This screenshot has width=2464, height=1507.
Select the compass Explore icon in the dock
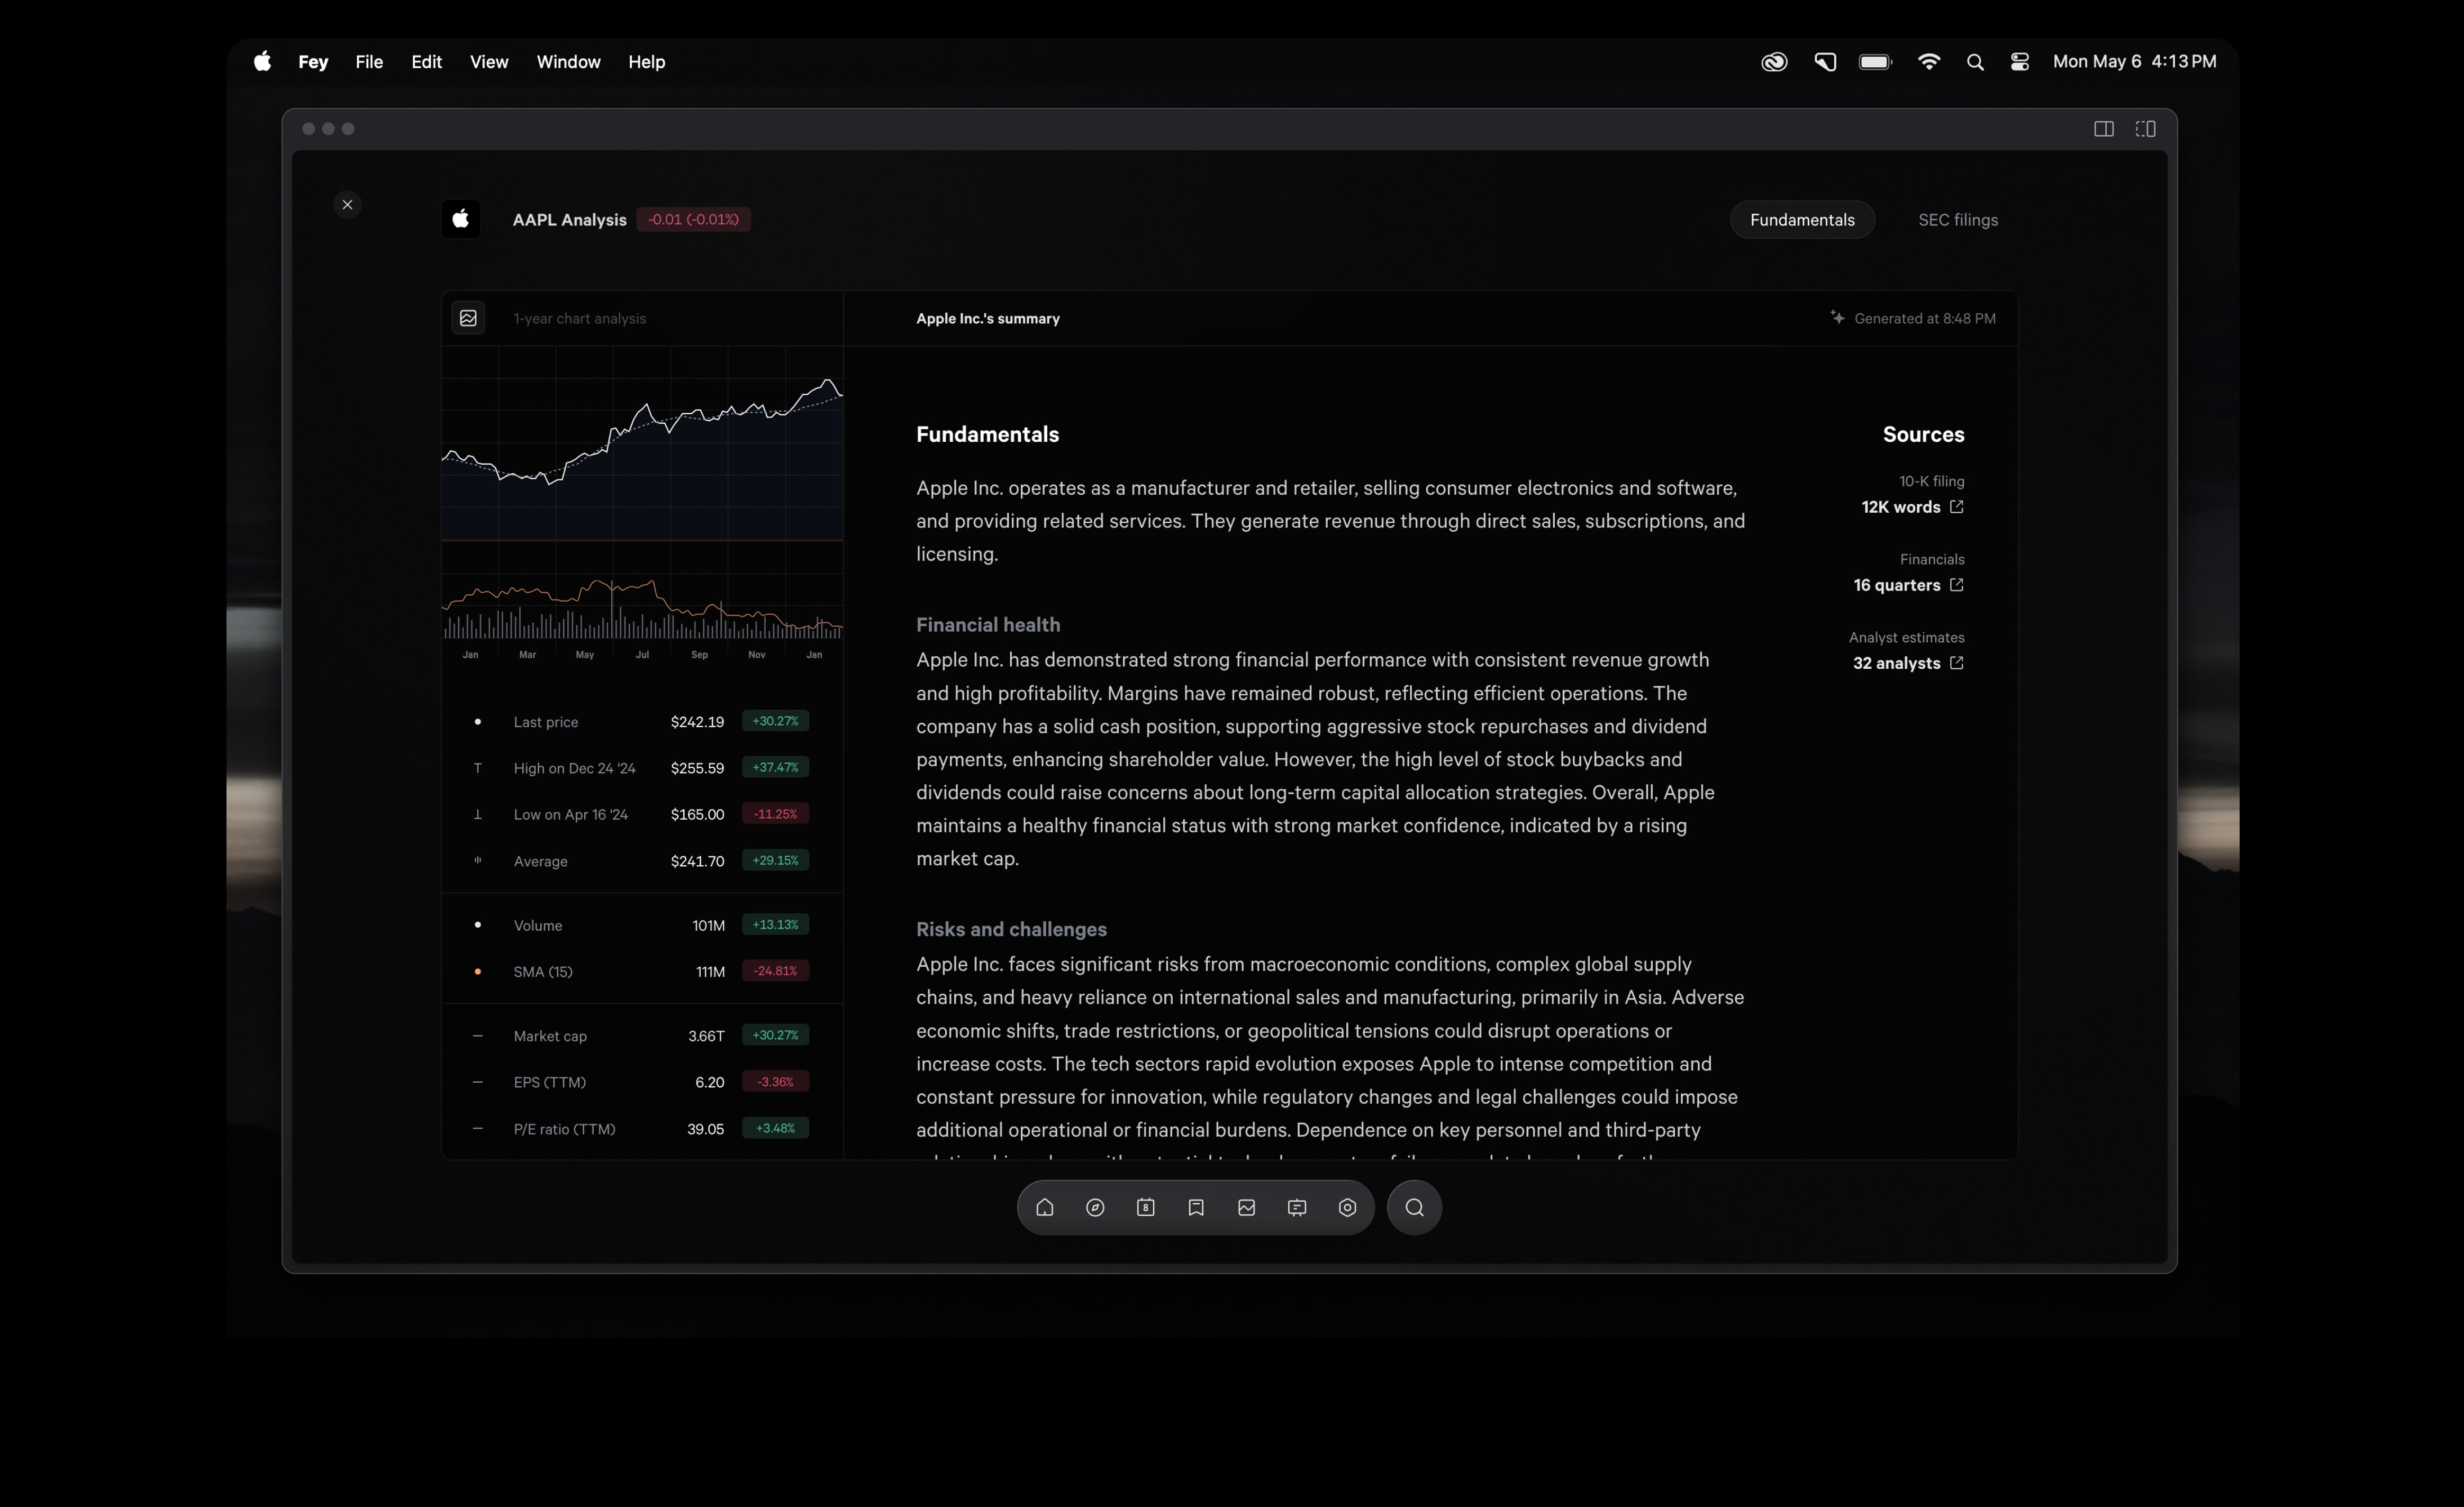pyautogui.click(x=1094, y=1207)
